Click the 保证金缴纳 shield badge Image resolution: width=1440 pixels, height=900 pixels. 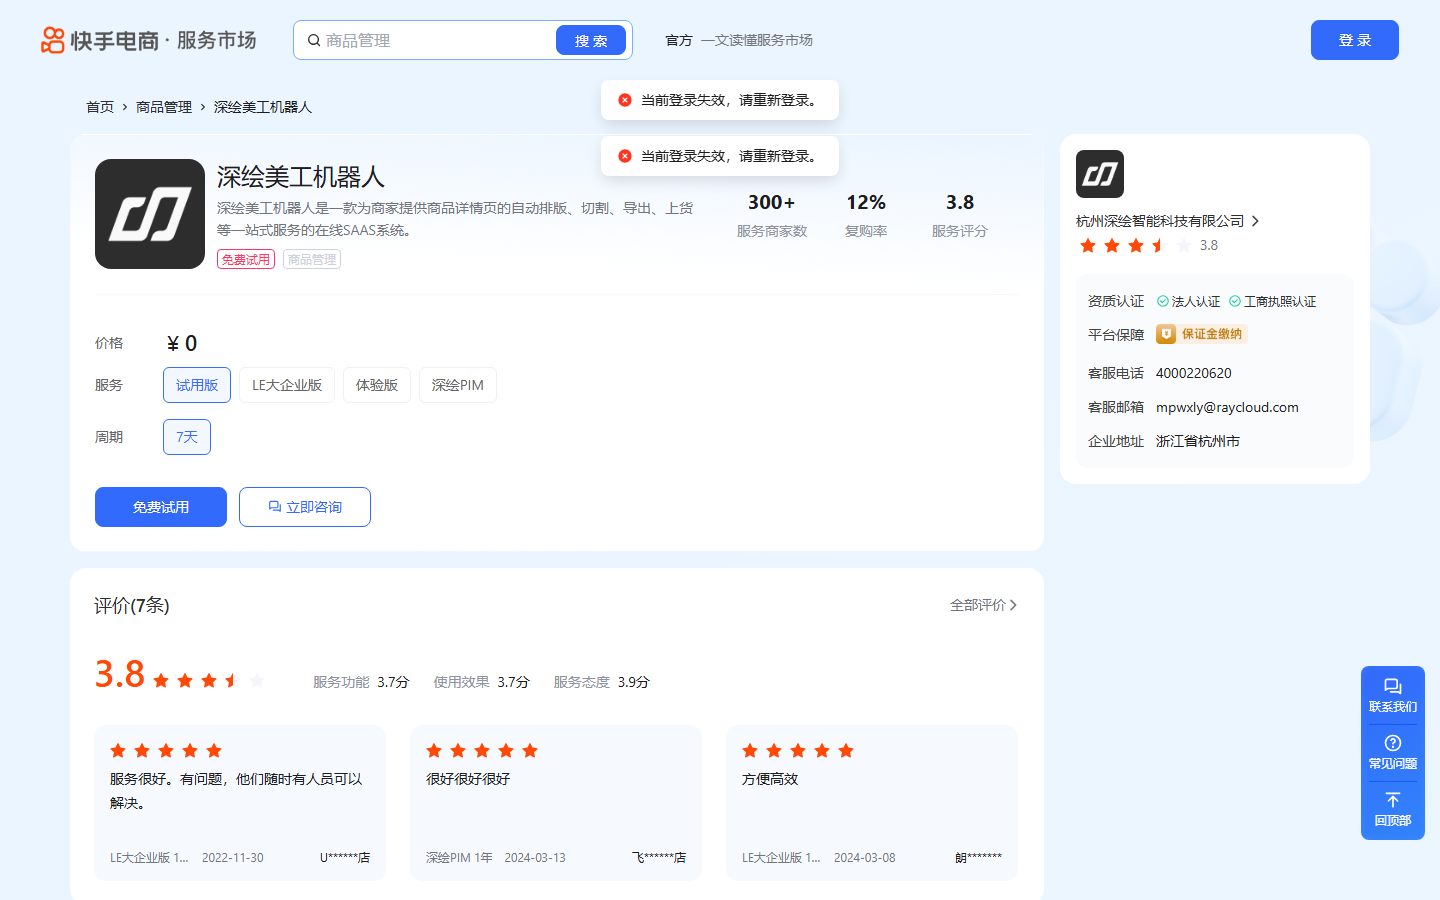pyautogui.click(x=1201, y=334)
